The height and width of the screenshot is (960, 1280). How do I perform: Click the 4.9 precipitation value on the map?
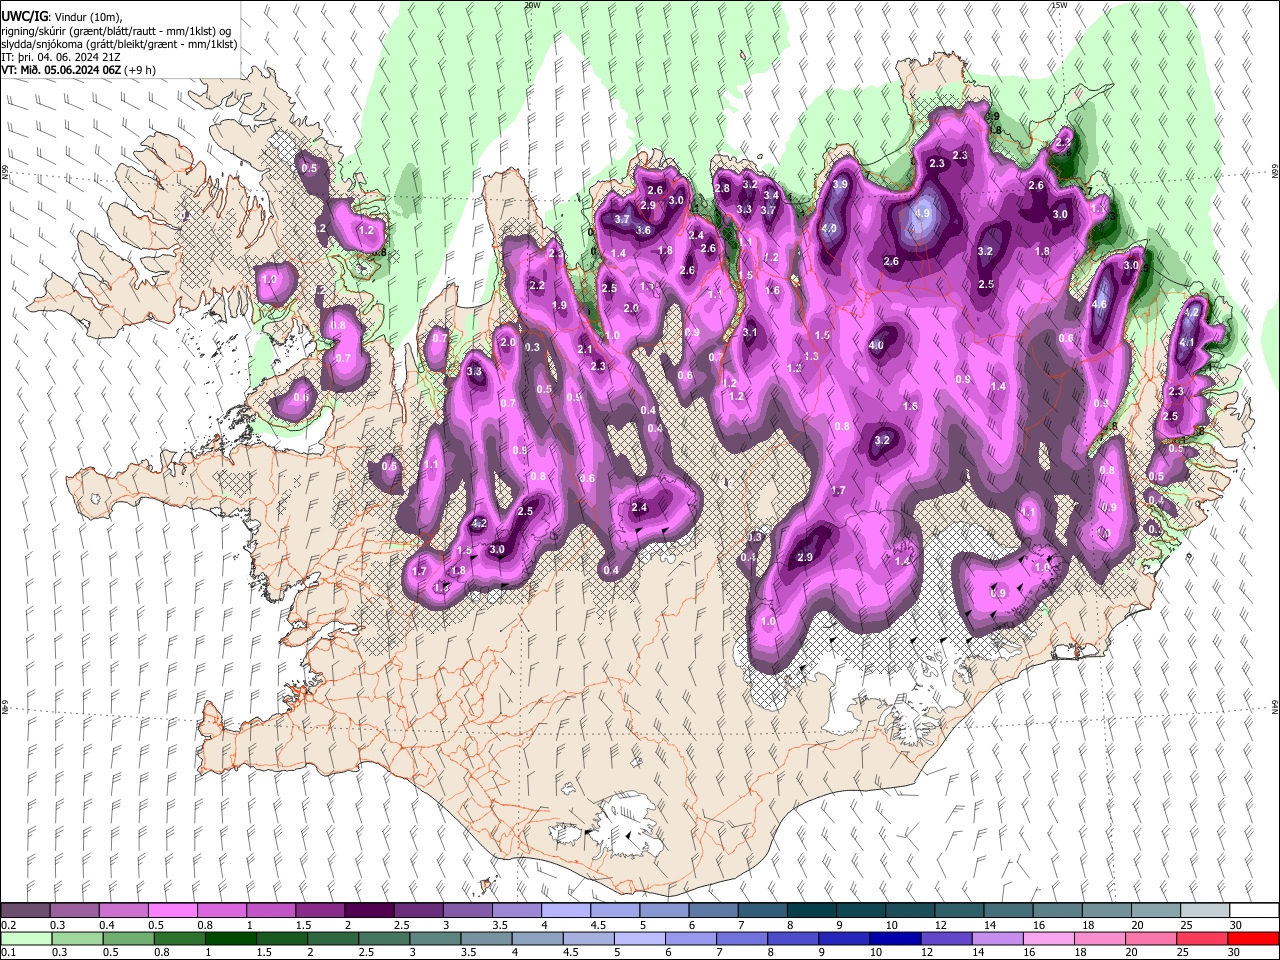tap(922, 213)
